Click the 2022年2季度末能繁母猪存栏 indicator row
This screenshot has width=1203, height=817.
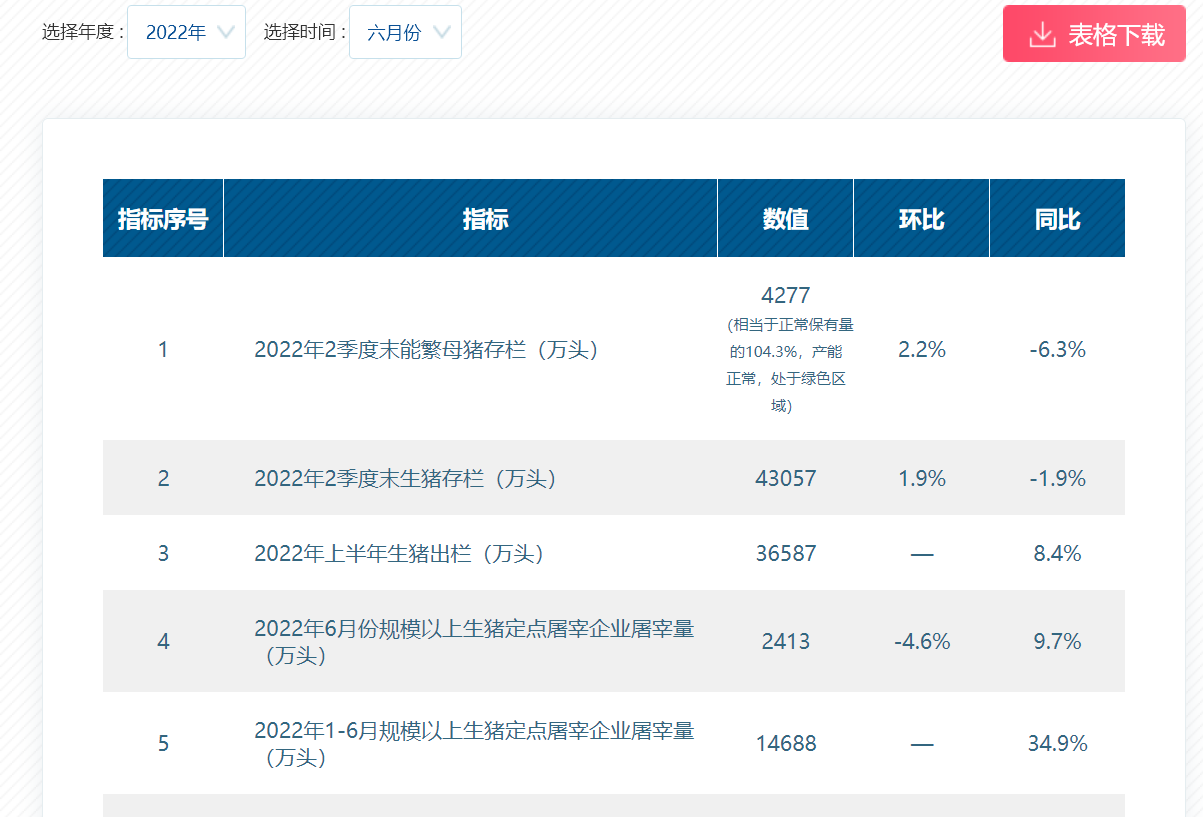(425, 350)
